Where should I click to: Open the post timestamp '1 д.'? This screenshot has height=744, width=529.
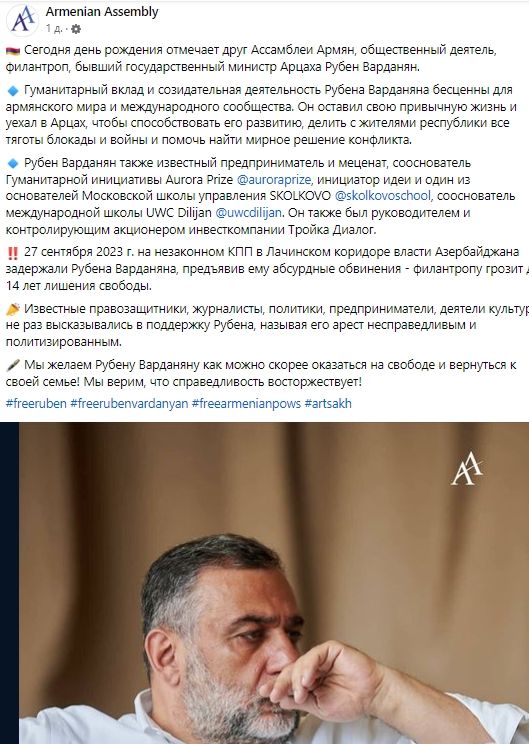[54, 29]
